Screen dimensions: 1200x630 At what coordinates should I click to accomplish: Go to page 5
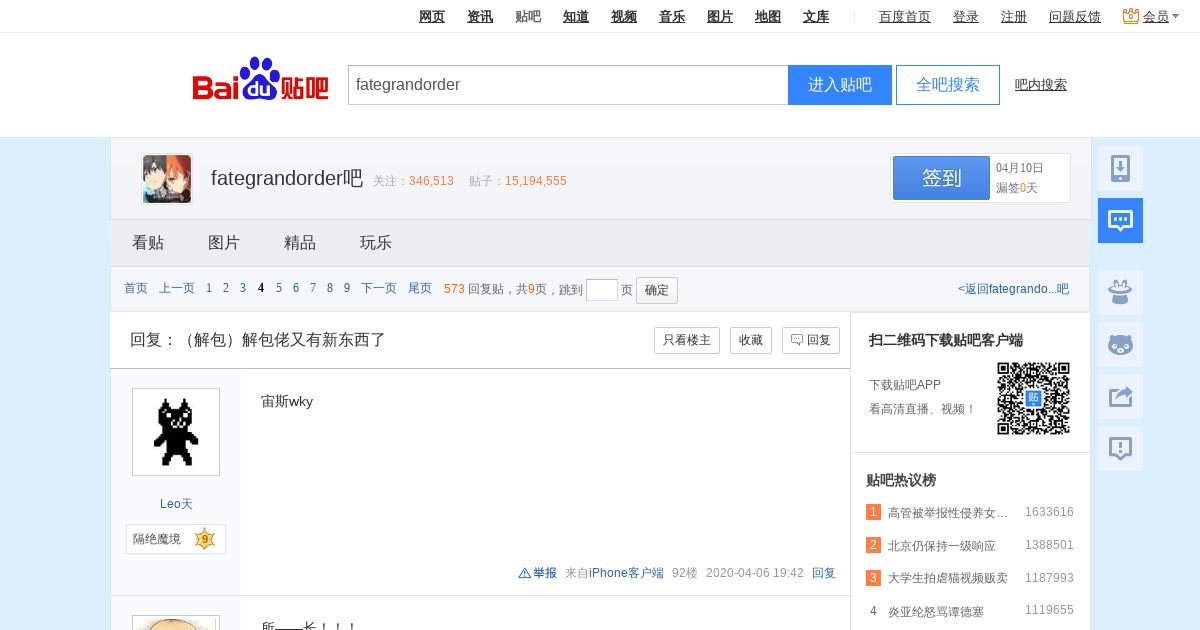coord(279,289)
